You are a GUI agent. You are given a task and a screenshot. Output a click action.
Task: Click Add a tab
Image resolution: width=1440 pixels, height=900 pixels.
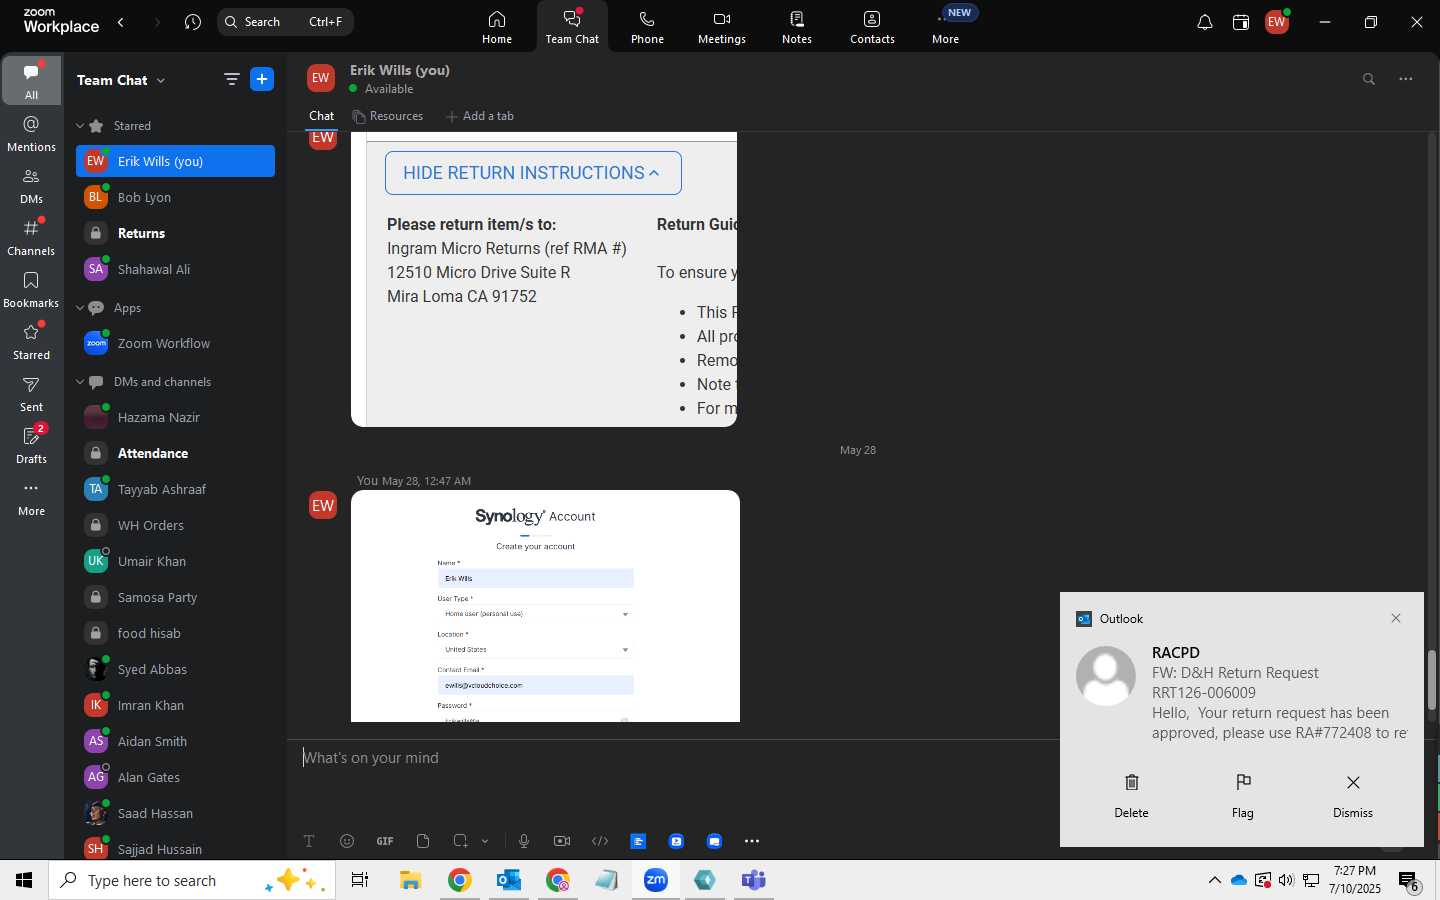pos(480,116)
